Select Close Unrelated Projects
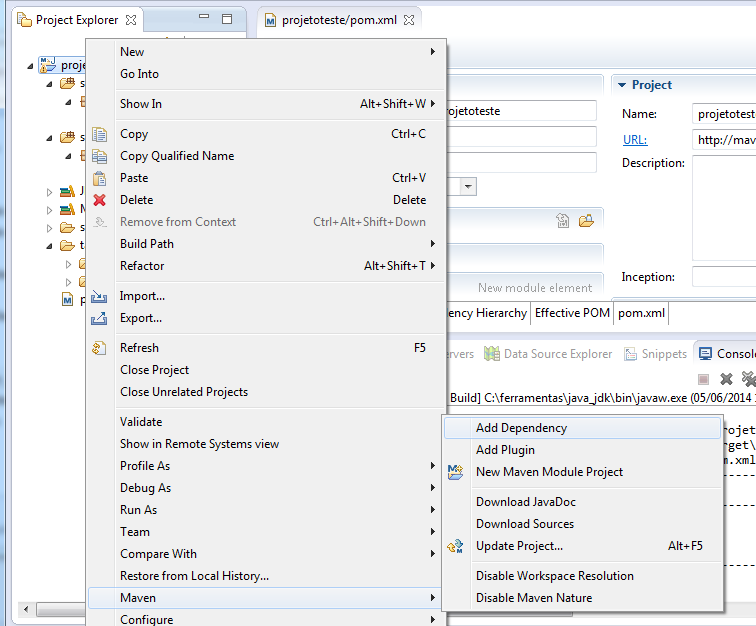This screenshot has height=626, width=756. (x=266, y=392)
